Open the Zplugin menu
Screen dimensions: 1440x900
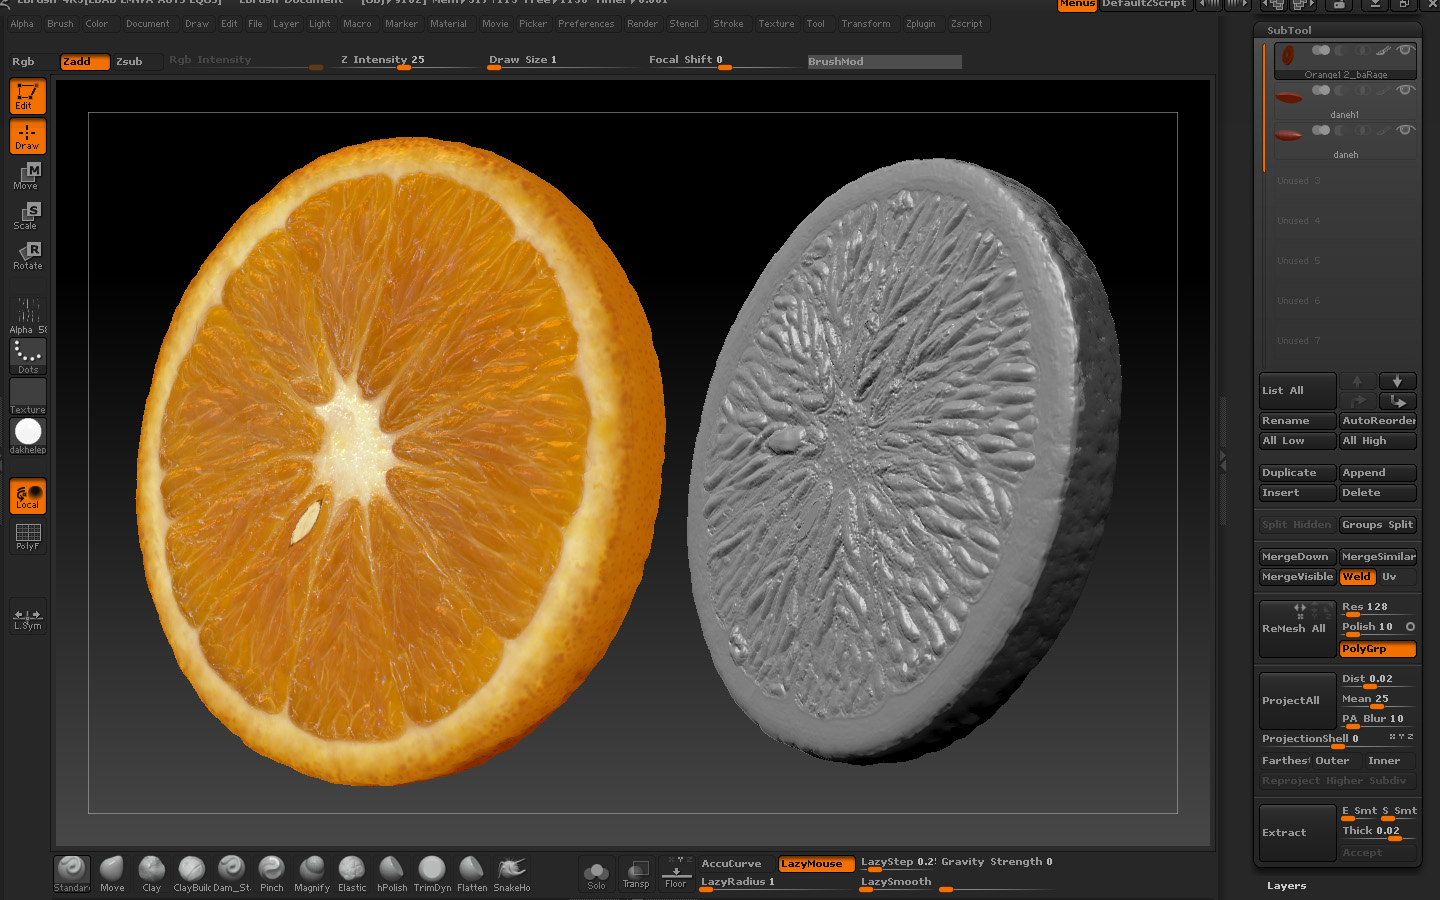(x=920, y=24)
